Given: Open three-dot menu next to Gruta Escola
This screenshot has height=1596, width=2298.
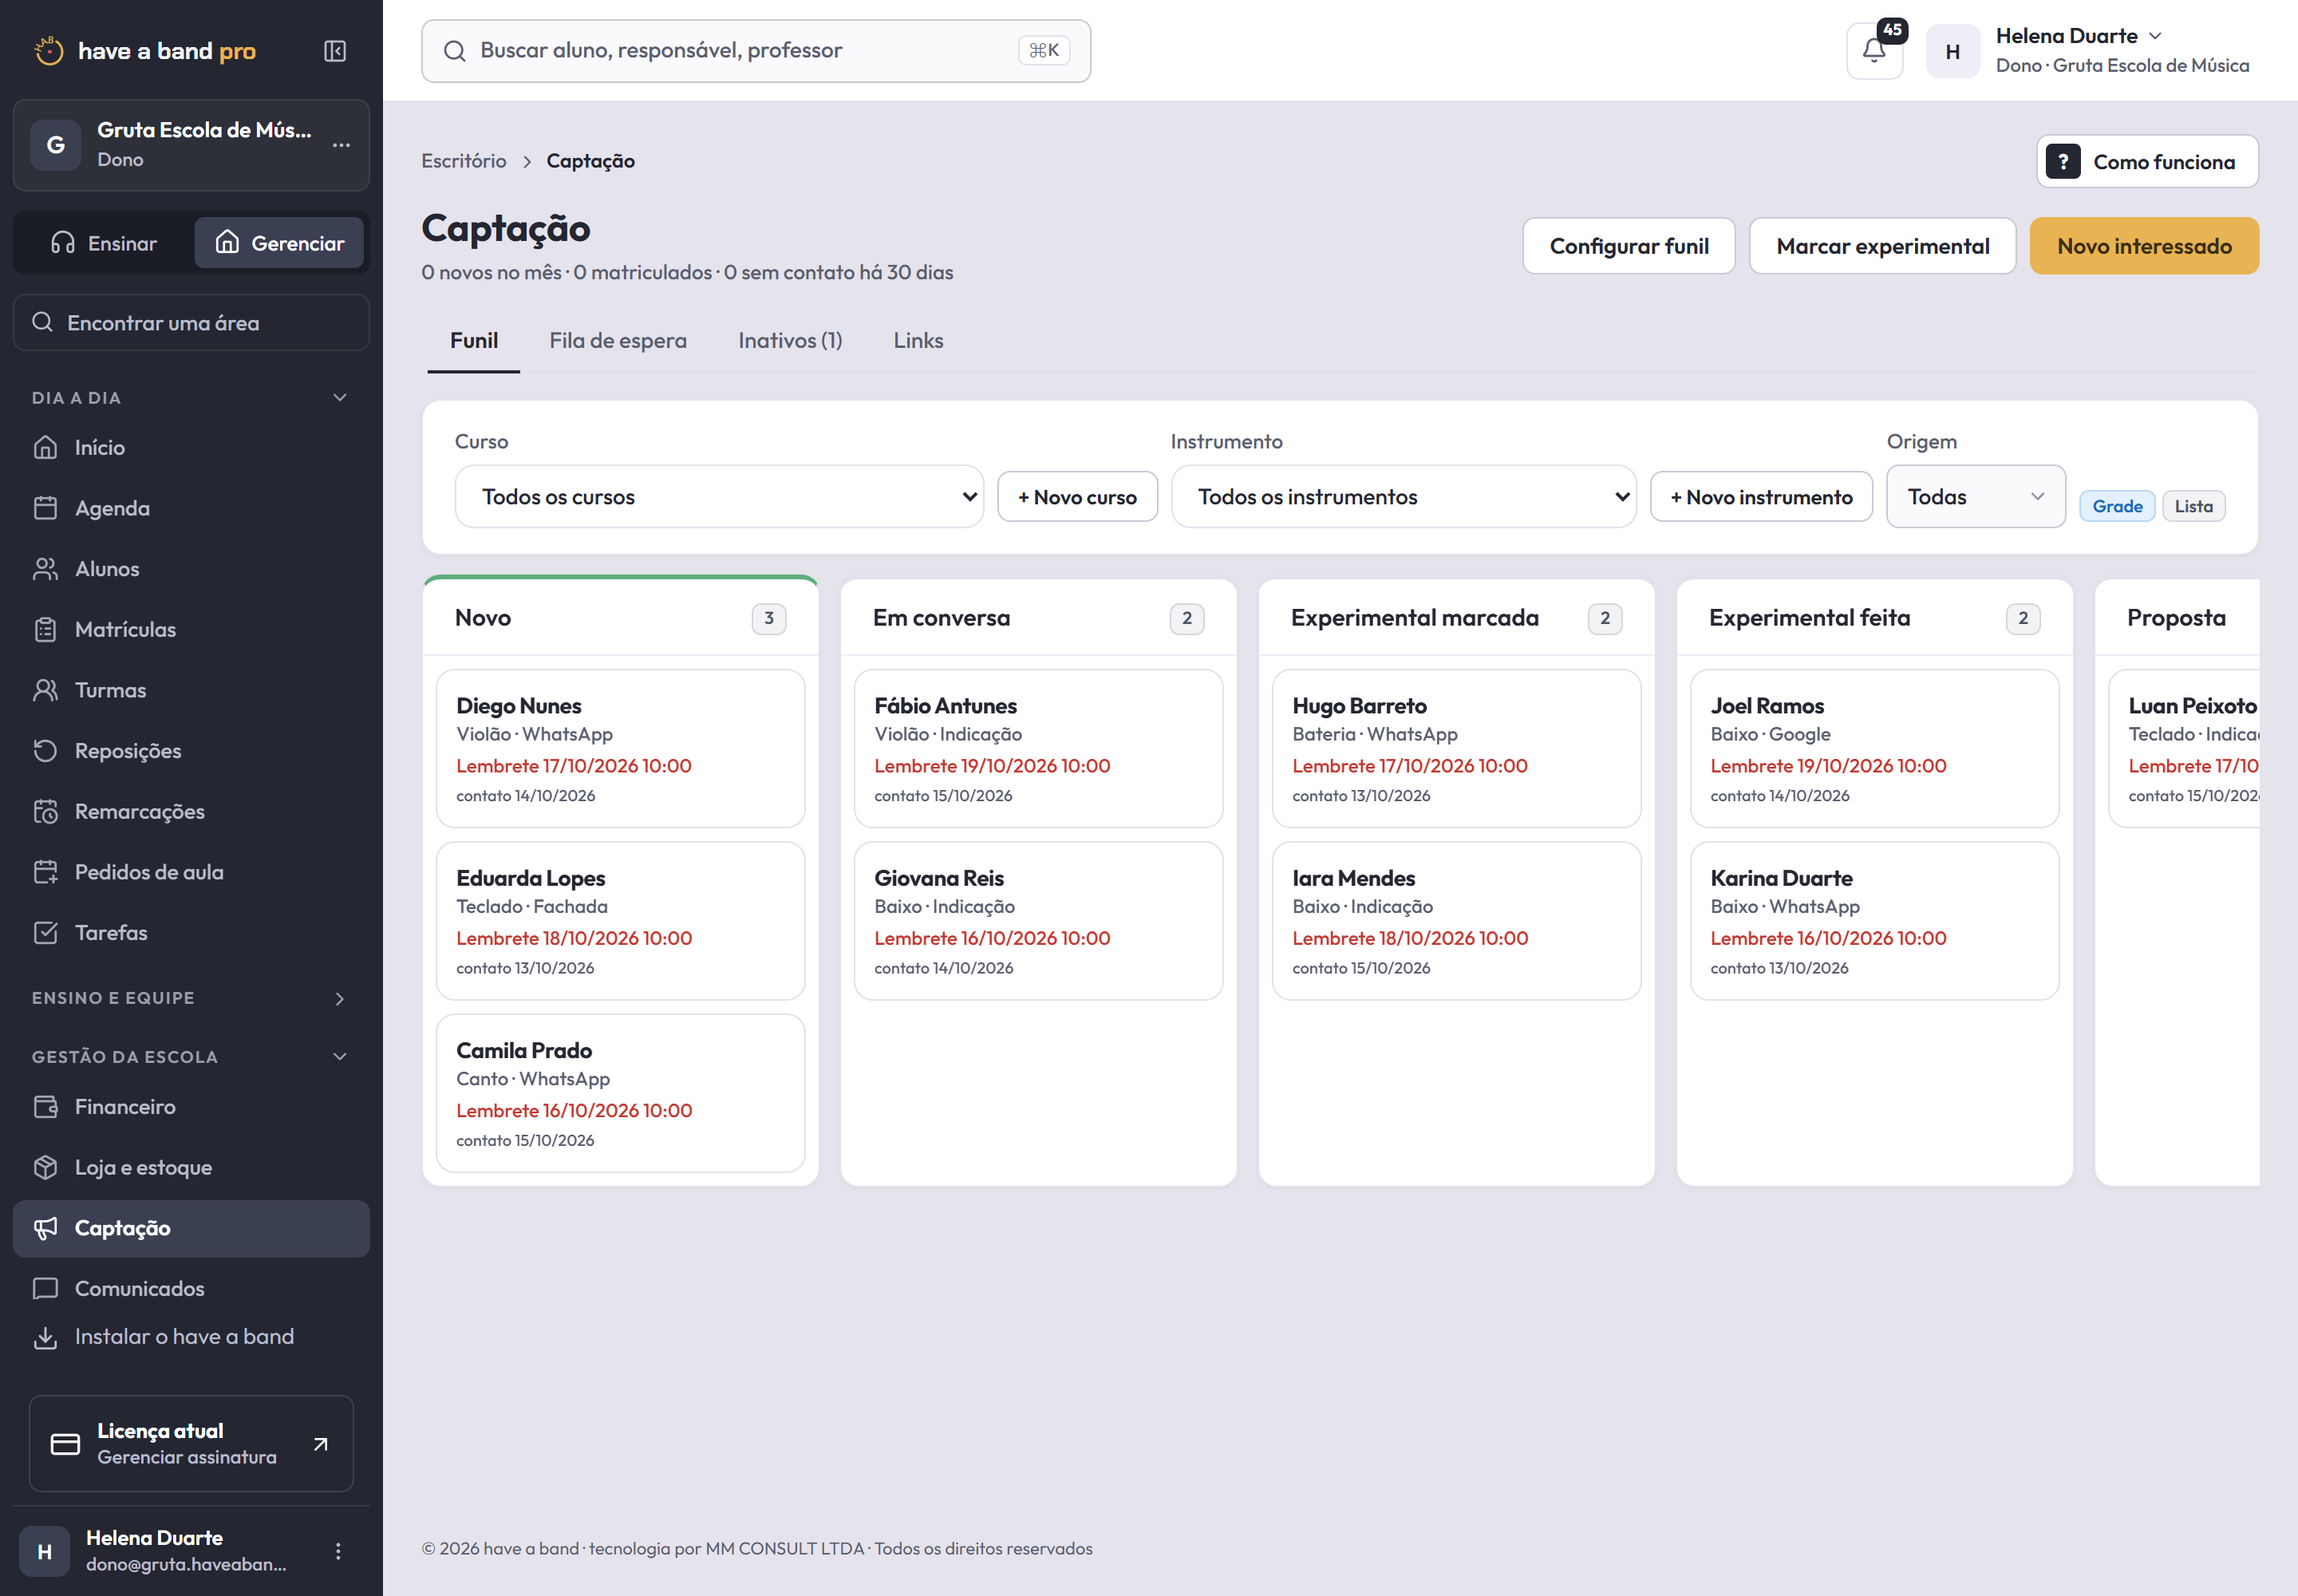Looking at the screenshot, I should 342,145.
